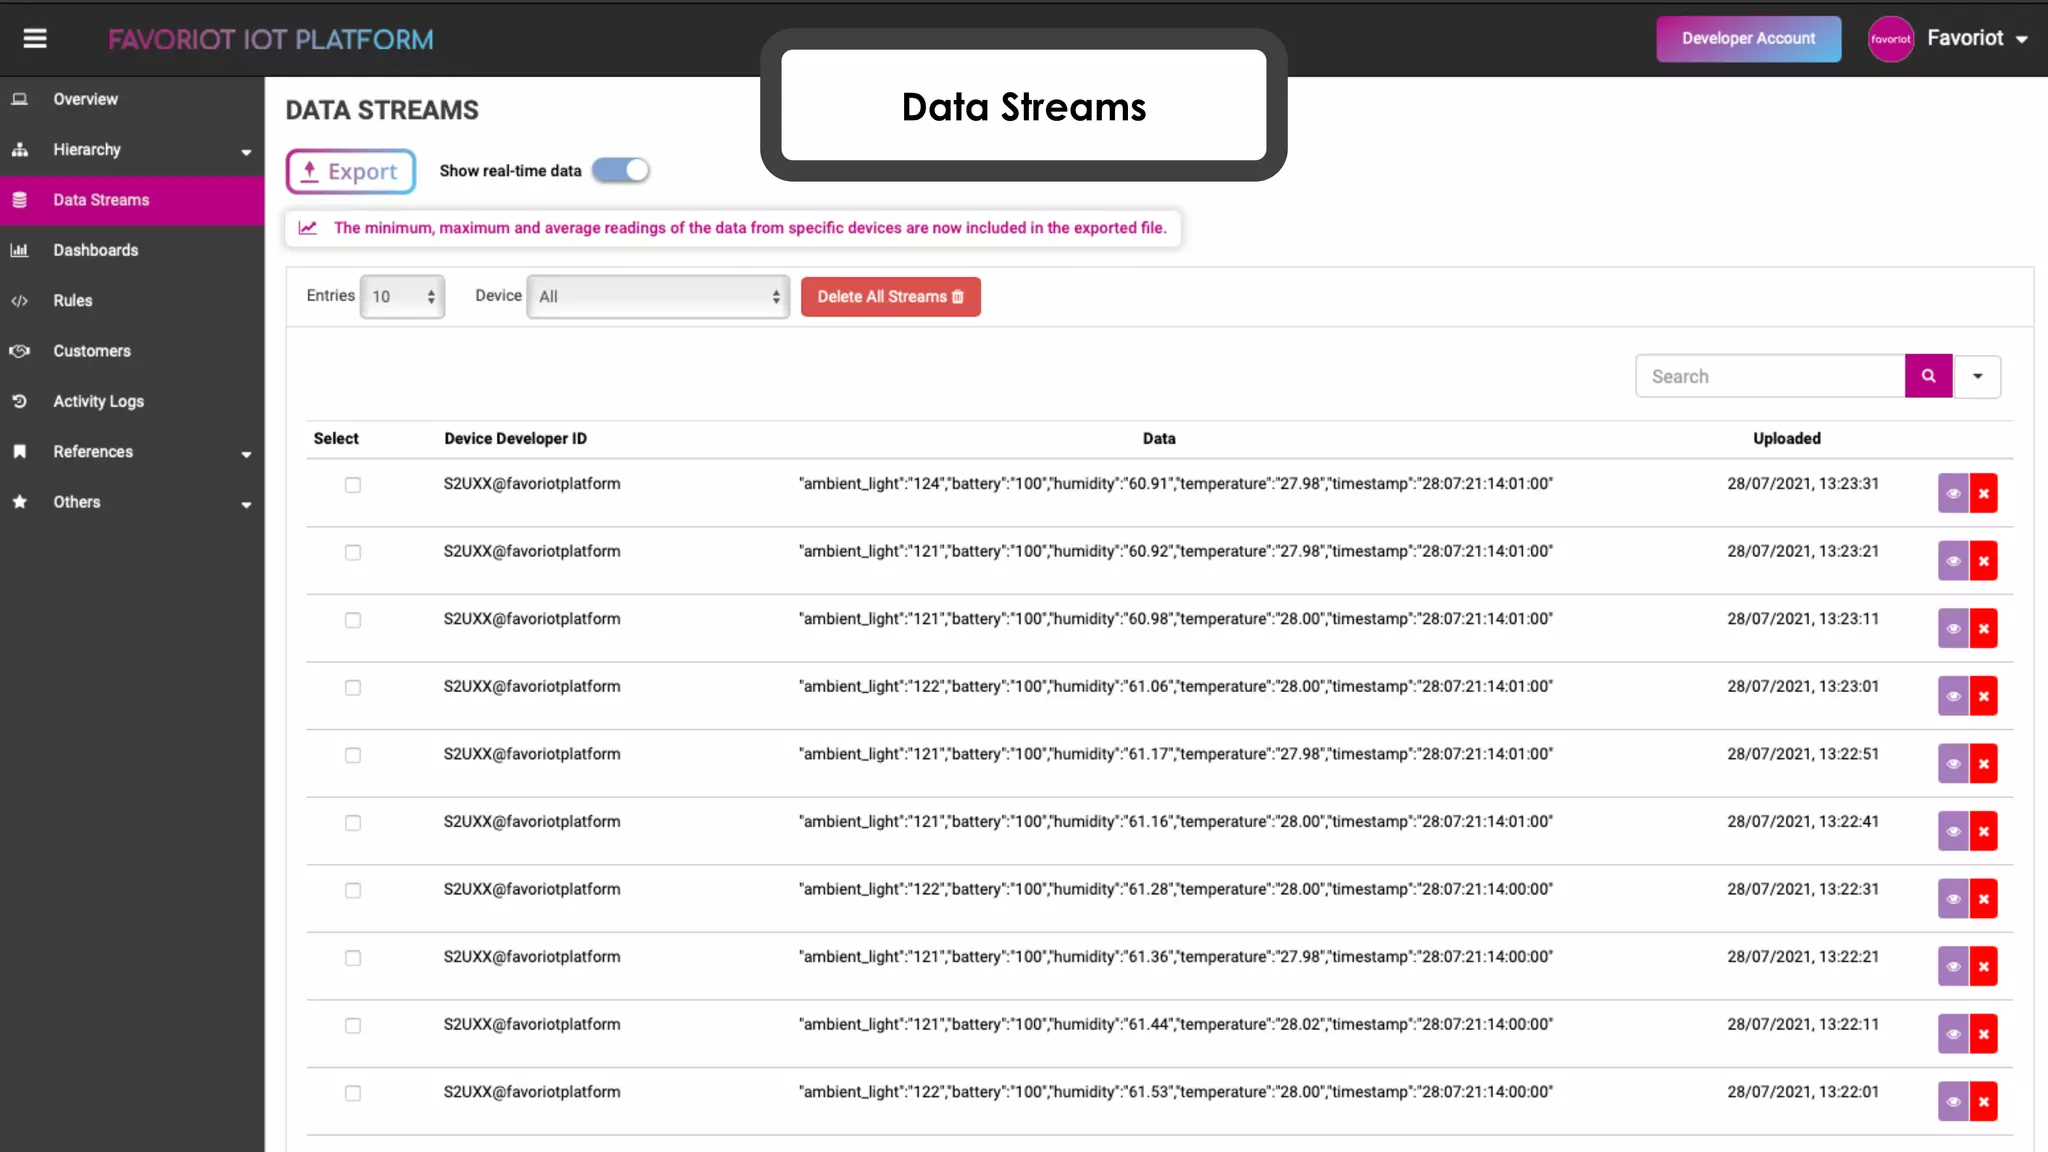
Task: Select checkbox for humidity 60.98 row
Action: coord(353,620)
